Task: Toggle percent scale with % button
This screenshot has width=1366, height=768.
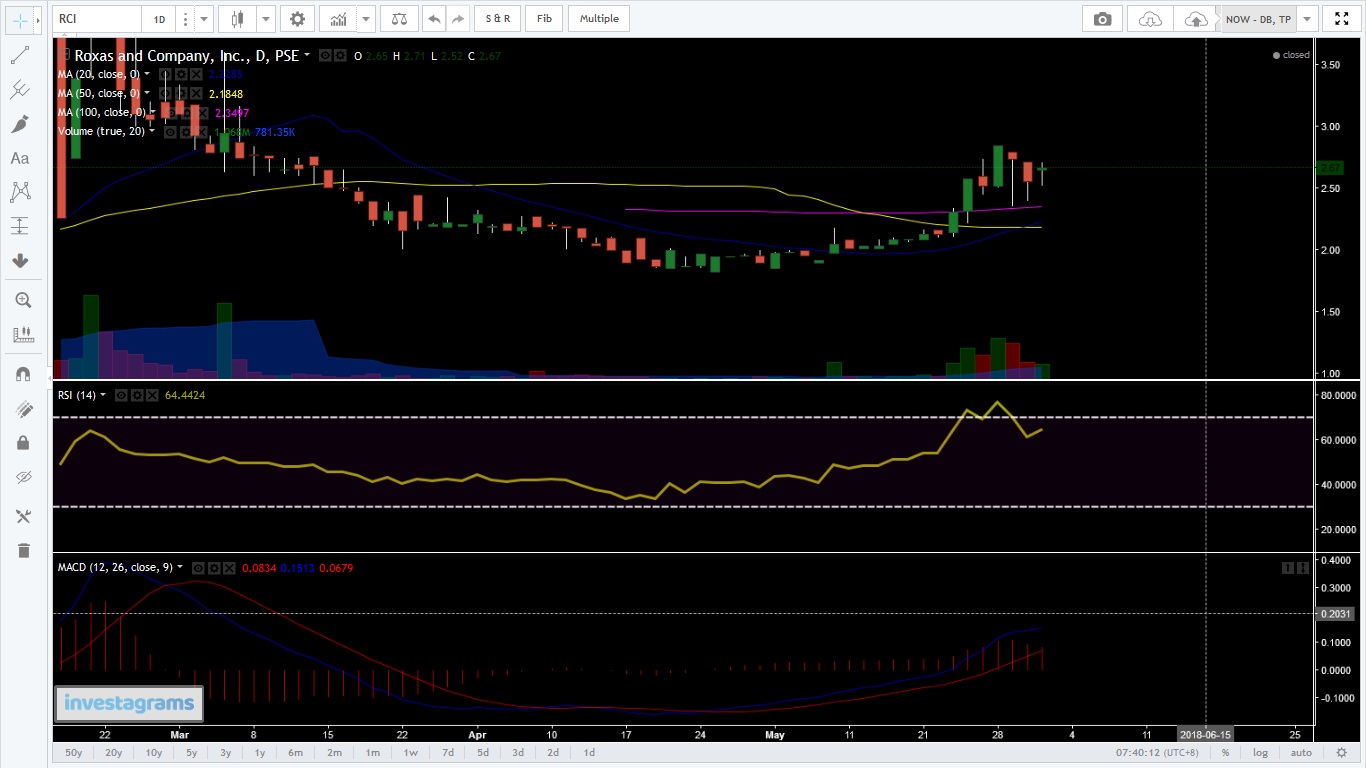Action: tap(1224, 752)
